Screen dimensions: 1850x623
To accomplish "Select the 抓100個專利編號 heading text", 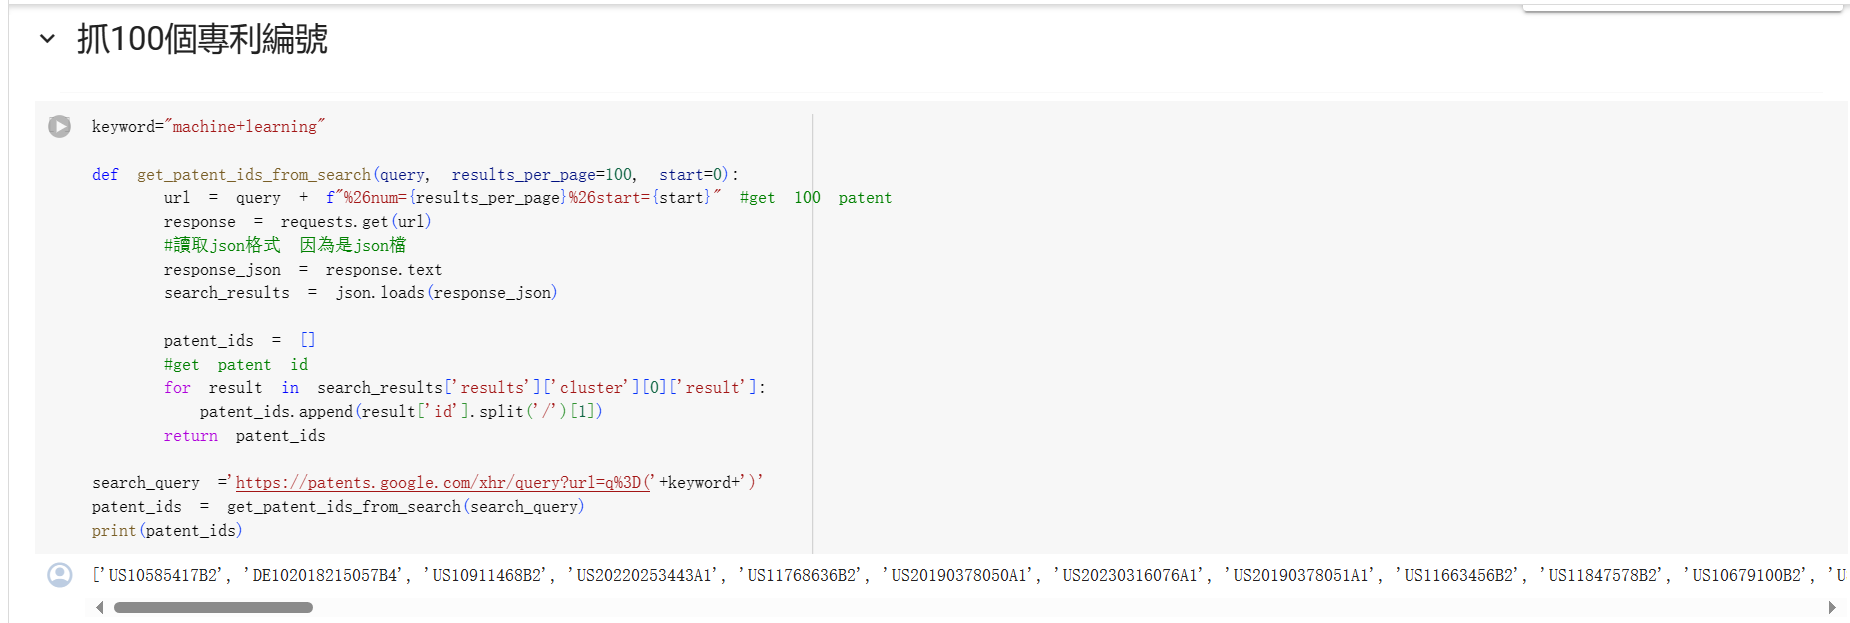I will 202,39.
